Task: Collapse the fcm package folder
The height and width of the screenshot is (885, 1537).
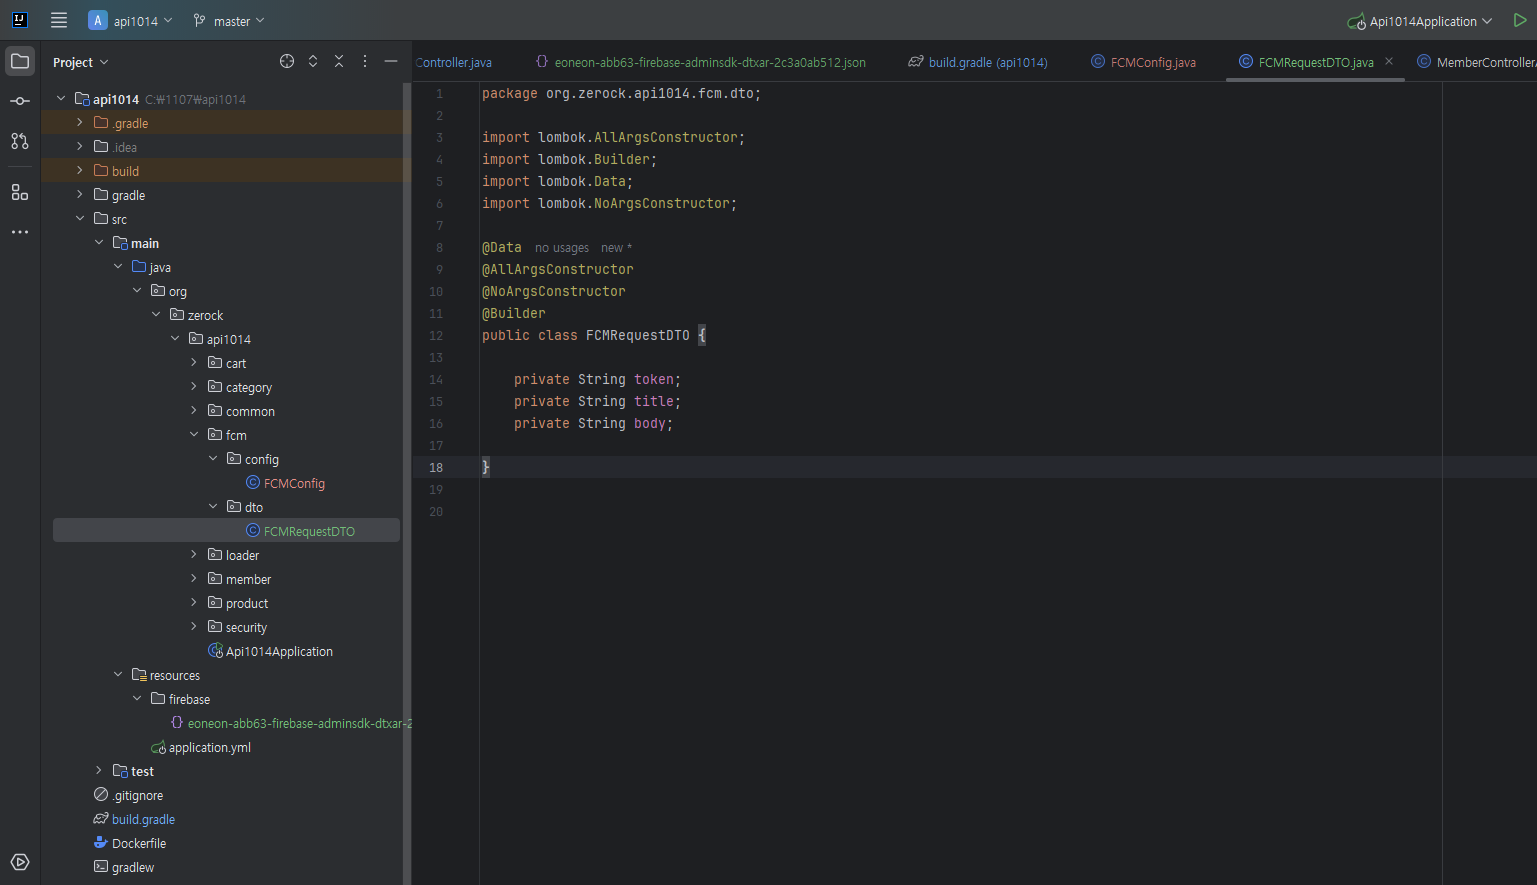Action: coord(194,435)
